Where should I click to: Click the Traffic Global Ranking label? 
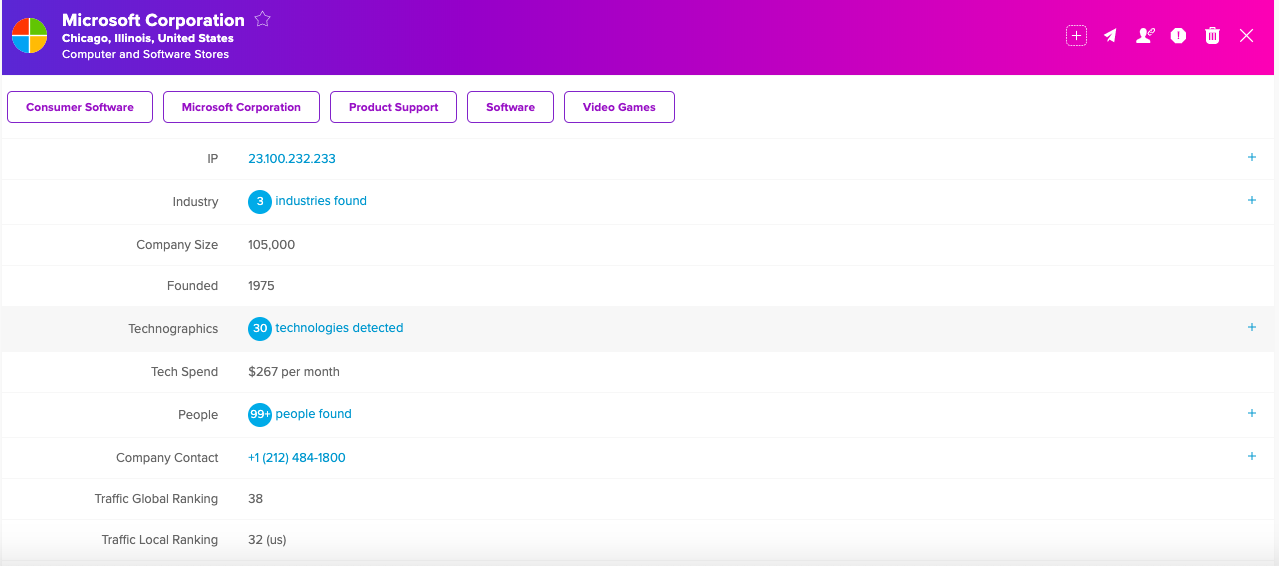click(x=156, y=499)
